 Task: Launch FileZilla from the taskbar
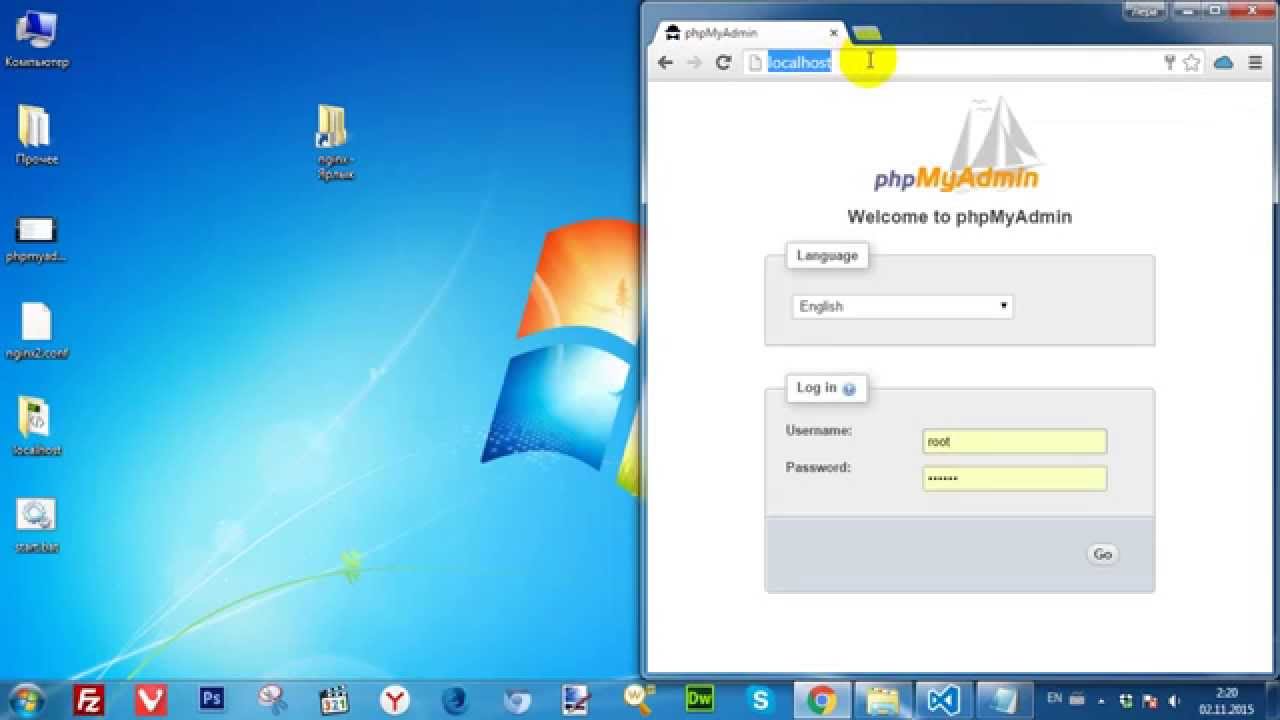(89, 699)
